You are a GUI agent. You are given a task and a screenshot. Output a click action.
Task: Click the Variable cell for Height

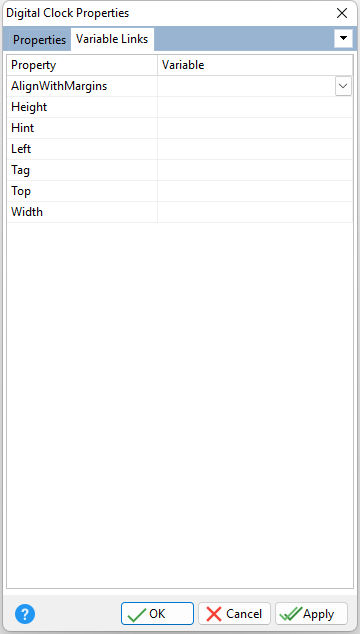tap(255, 107)
